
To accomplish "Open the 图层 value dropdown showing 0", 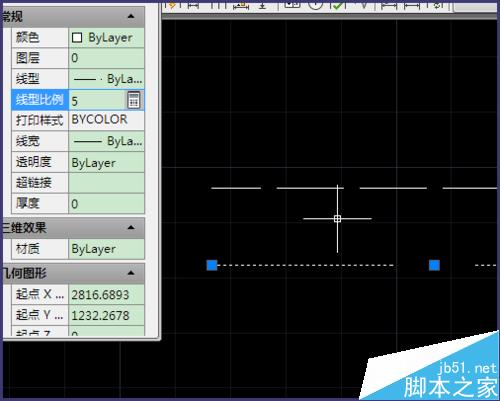I will [106, 58].
